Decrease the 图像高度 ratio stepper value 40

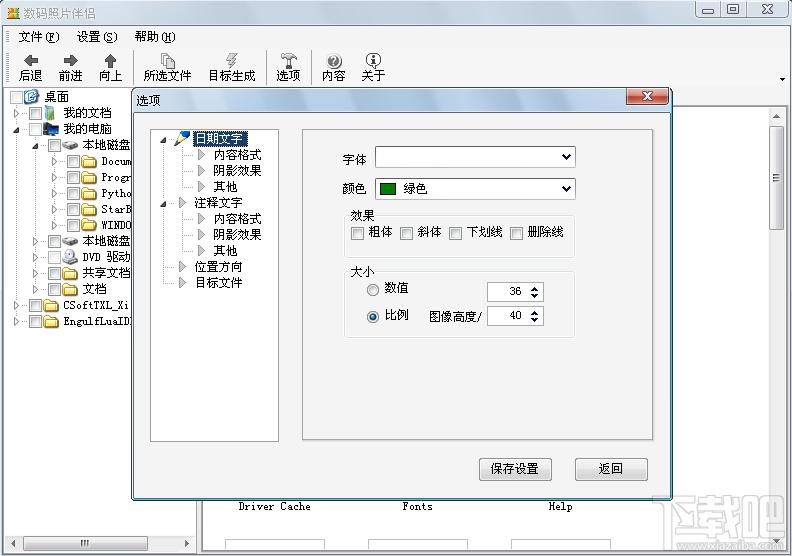(x=534, y=320)
